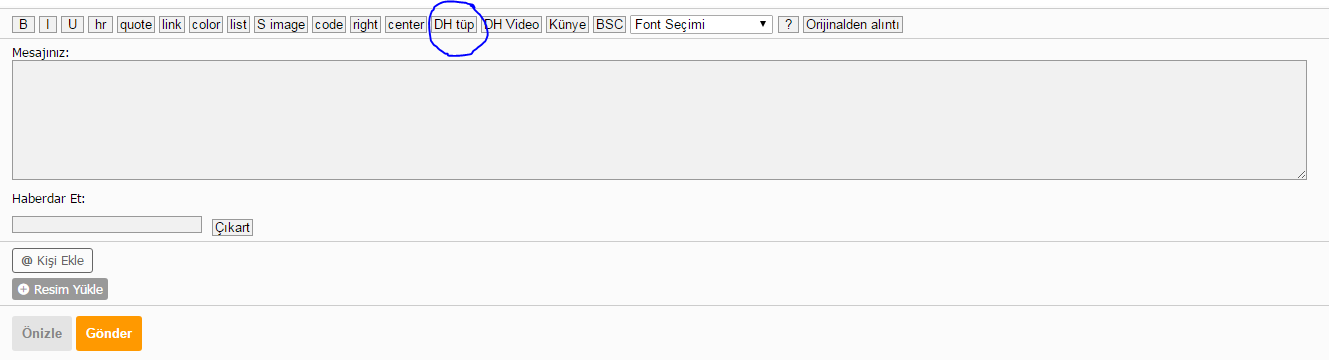Click the Orijinalden alıntı button
The height and width of the screenshot is (360, 1329).
pos(853,25)
